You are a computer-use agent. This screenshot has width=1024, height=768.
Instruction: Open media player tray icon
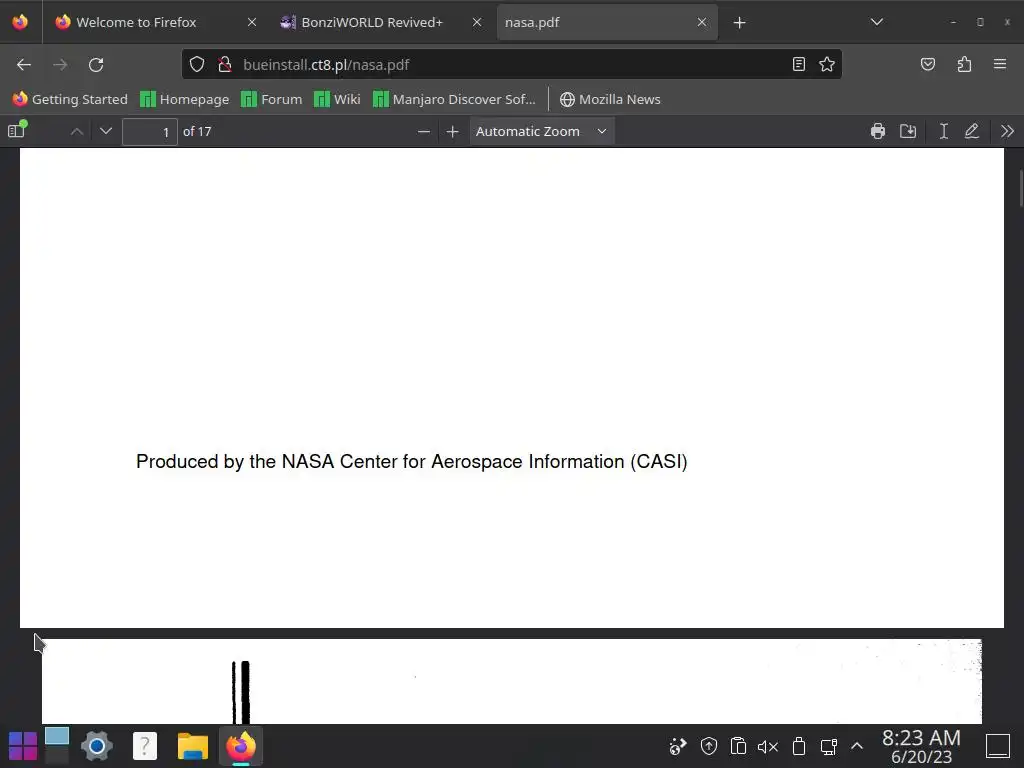click(x=678, y=746)
